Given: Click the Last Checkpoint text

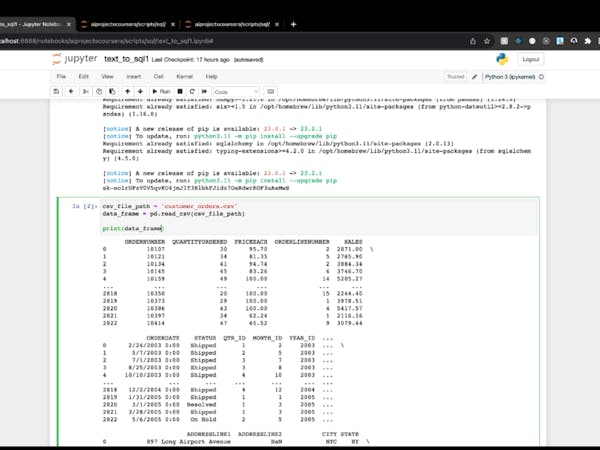Looking at the screenshot, I should (191, 60).
